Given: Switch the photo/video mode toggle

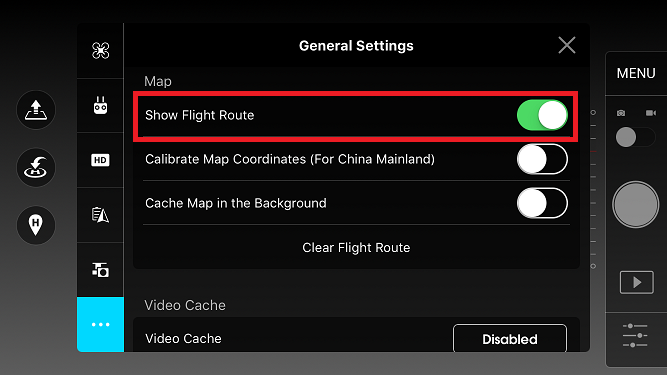Looking at the screenshot, I should coord(636,137).
